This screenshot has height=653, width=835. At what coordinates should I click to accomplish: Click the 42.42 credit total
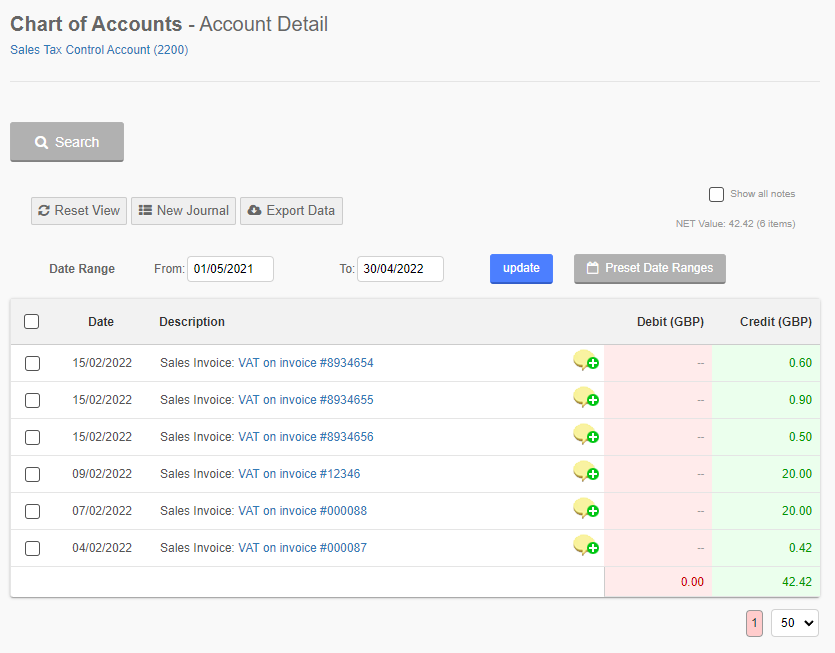[797, 582]
